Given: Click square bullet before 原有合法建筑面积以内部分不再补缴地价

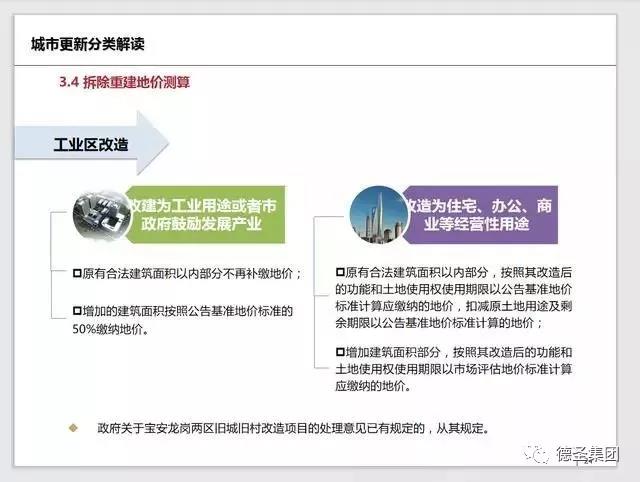Looking at the screenshot, I should click(x=77, y=273).
